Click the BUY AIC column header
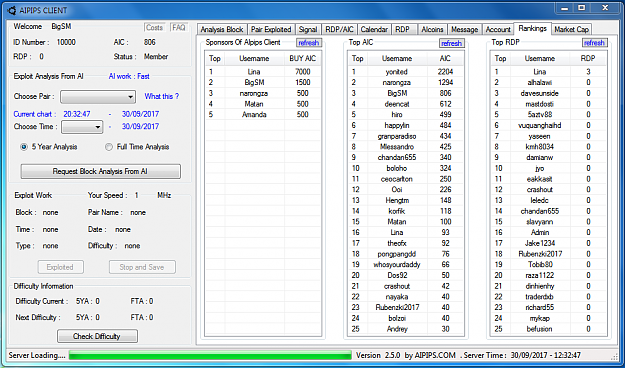 302,59
